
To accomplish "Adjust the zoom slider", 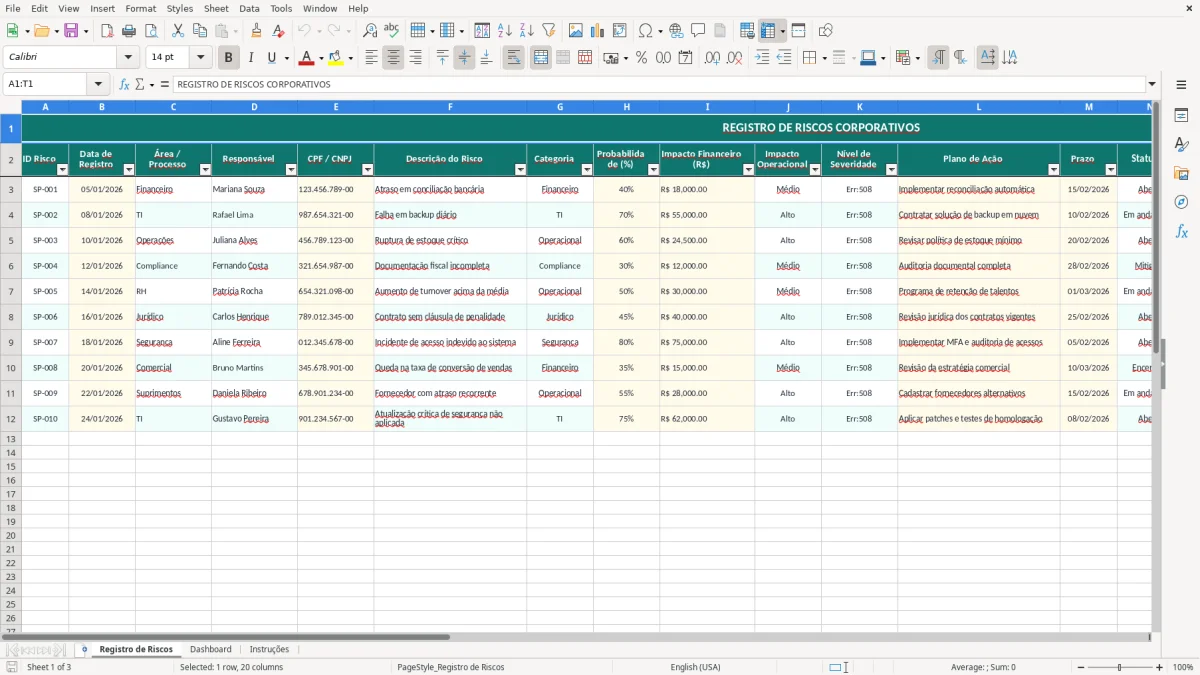I will 1119,667.
